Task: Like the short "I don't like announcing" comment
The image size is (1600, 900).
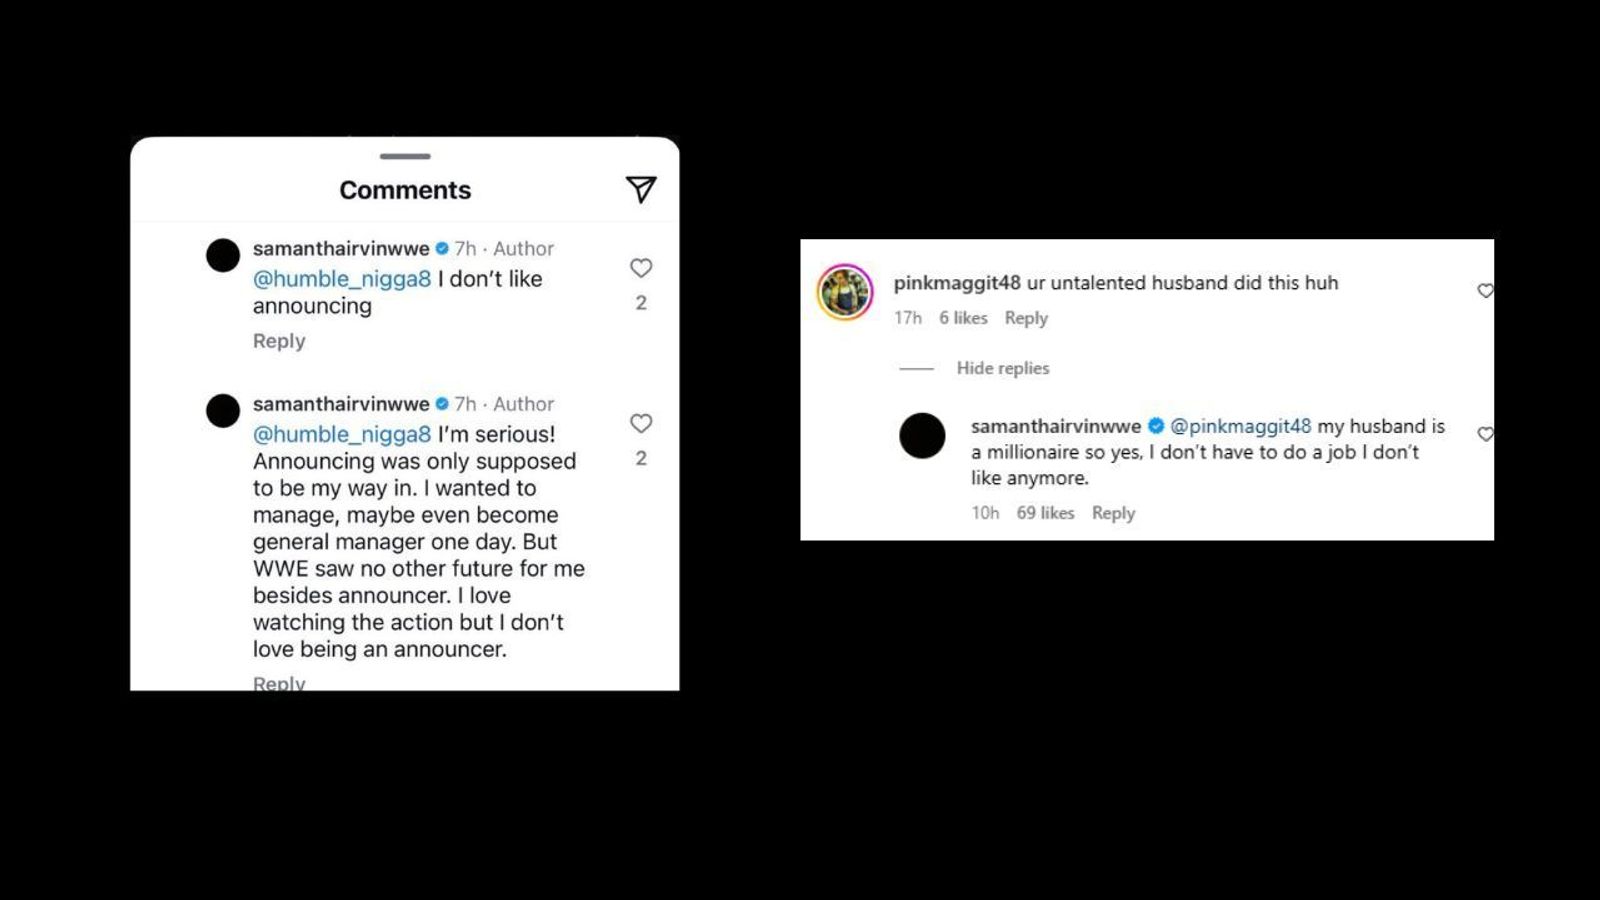Action: (x=641, y=268)
